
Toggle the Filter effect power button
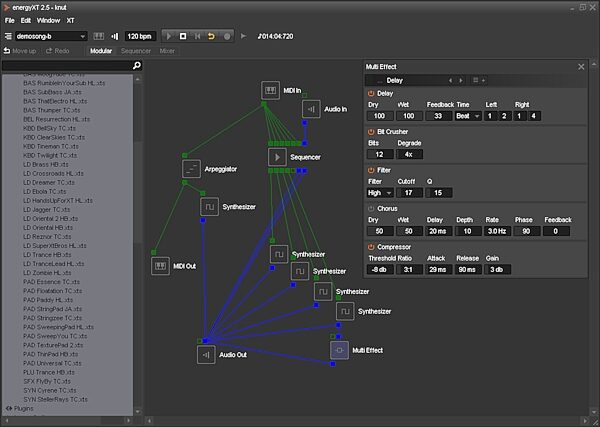click(x=371, y=170)
